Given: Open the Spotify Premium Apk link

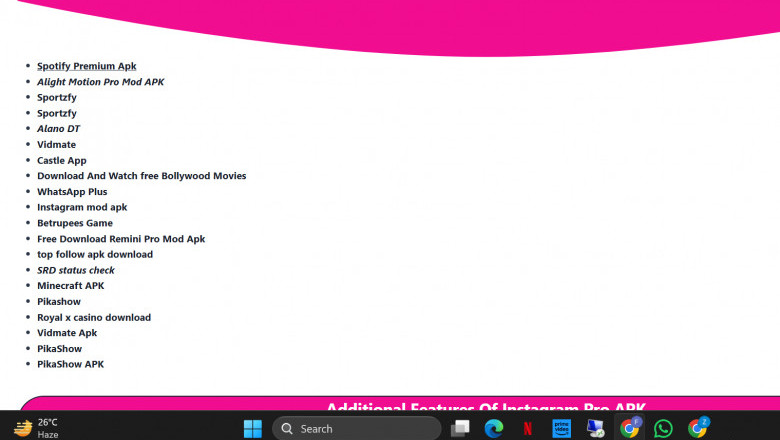Looking at the screenshot, I should click(87, 66).
